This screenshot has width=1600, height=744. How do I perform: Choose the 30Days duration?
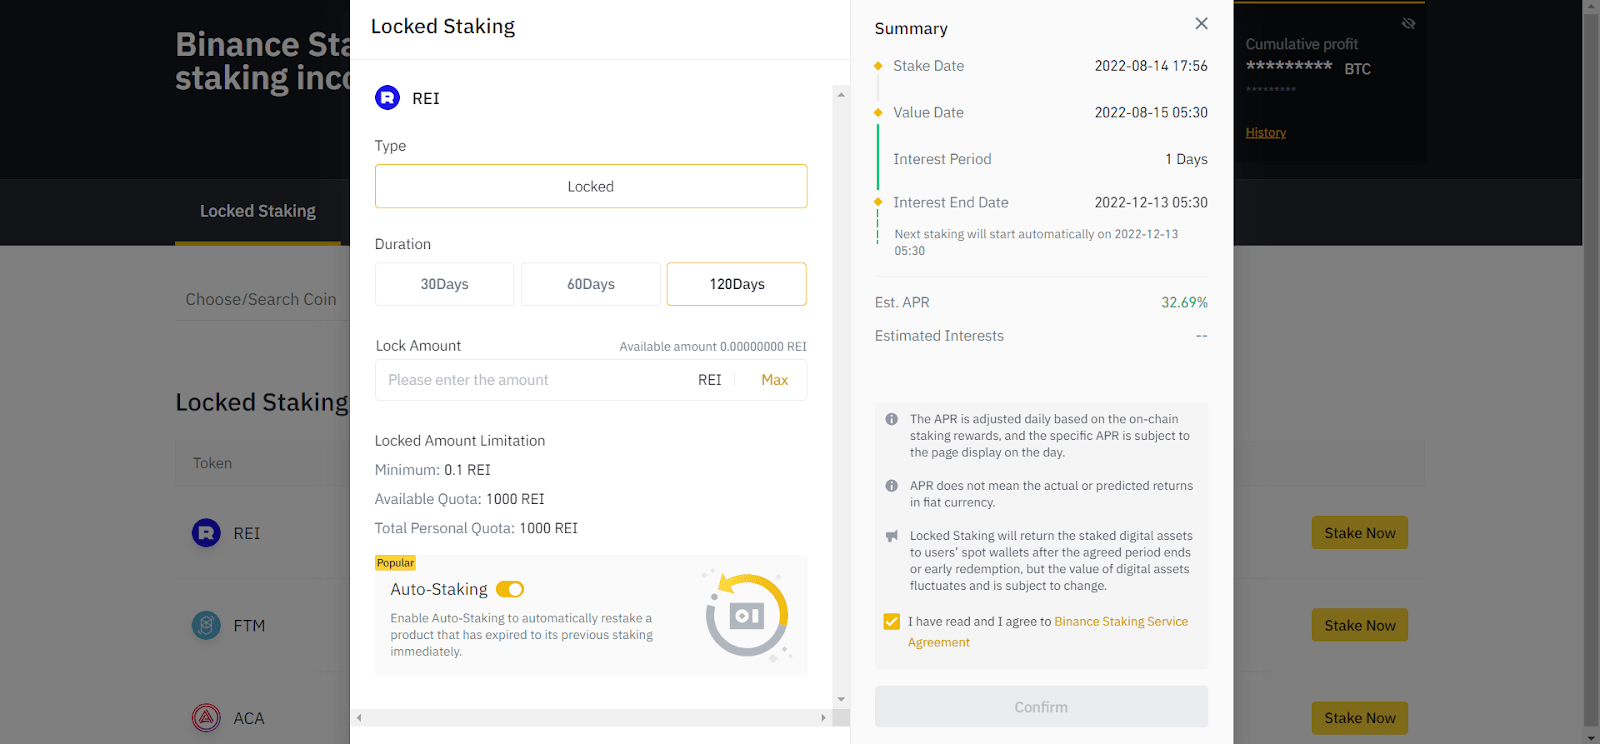point(444,284)
